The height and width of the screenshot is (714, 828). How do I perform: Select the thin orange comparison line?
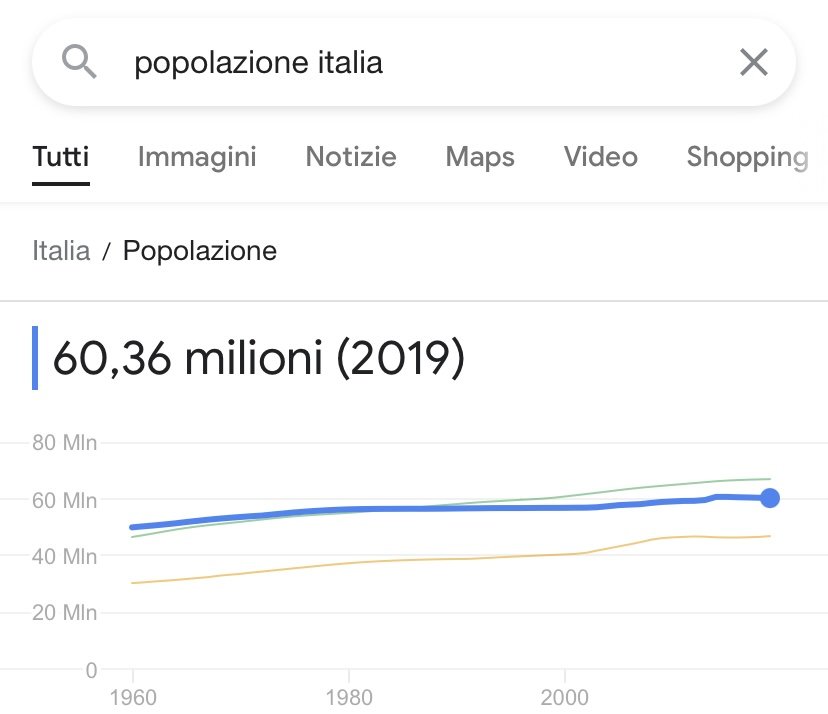pyautogui.click(x=400, y=559)
